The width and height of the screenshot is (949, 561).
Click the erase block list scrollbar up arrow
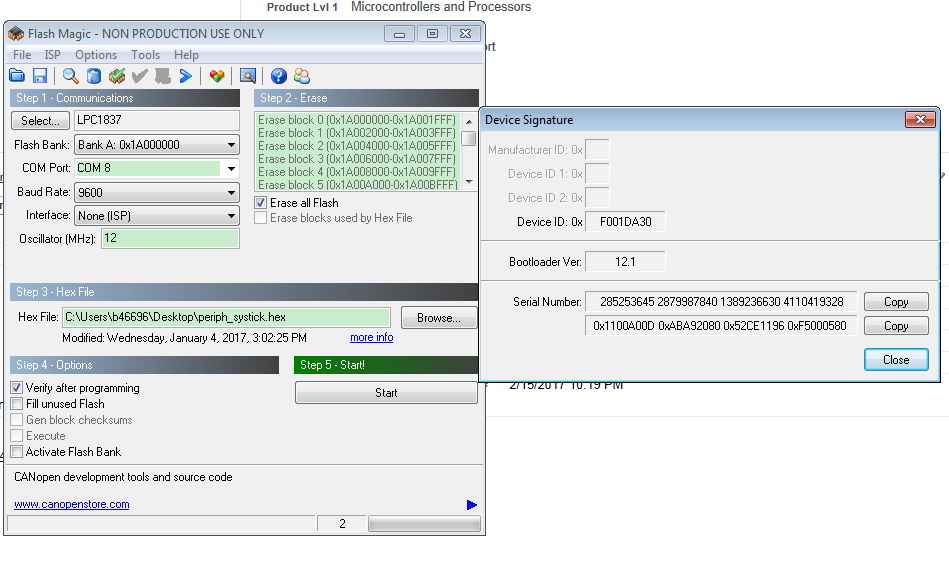[x=469, y=122]
